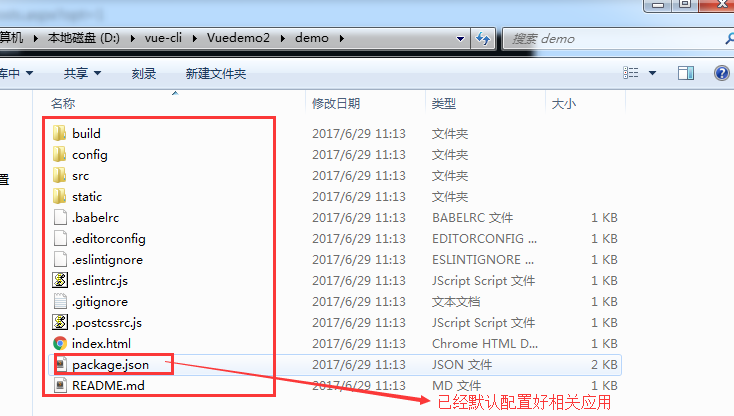Select the static folder icon
This screenshot has height=416, width=734.
coord(59,197)
